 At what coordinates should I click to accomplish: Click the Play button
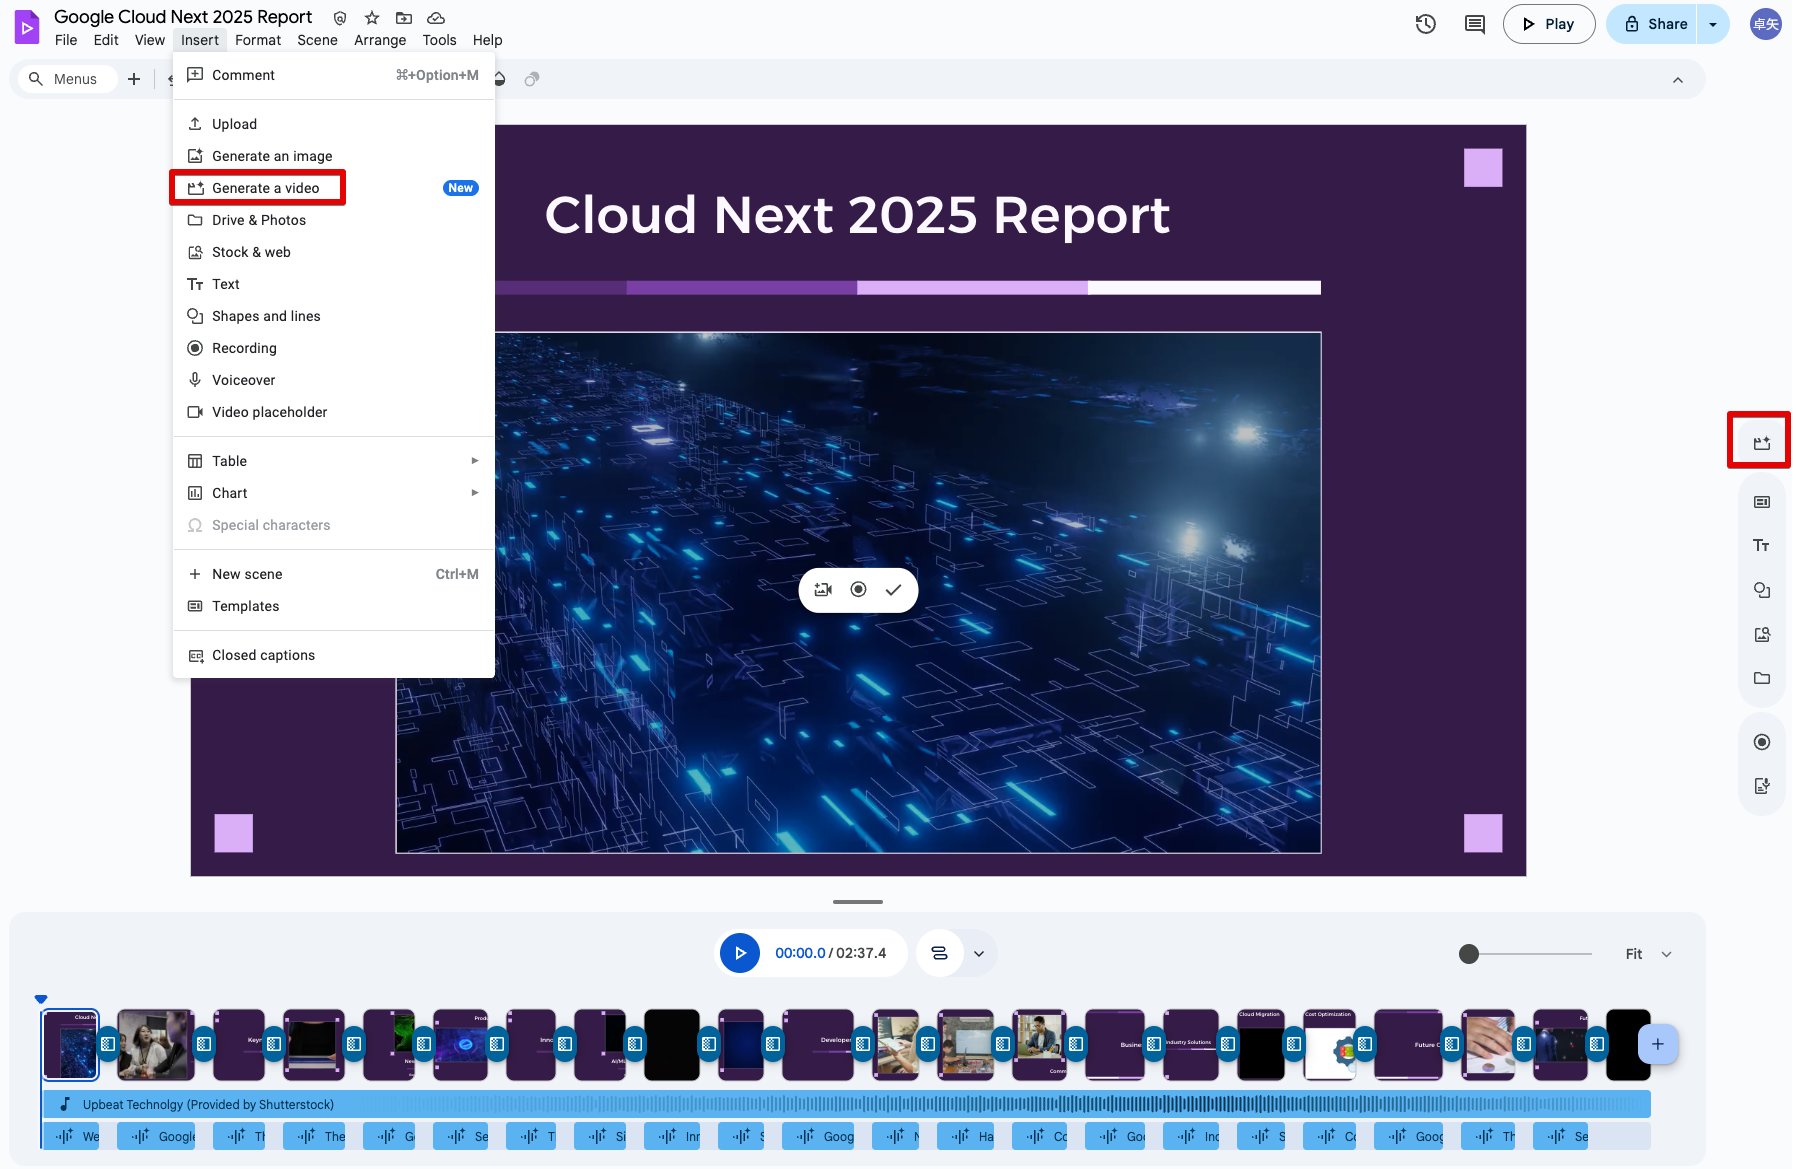pos(1548,24)
